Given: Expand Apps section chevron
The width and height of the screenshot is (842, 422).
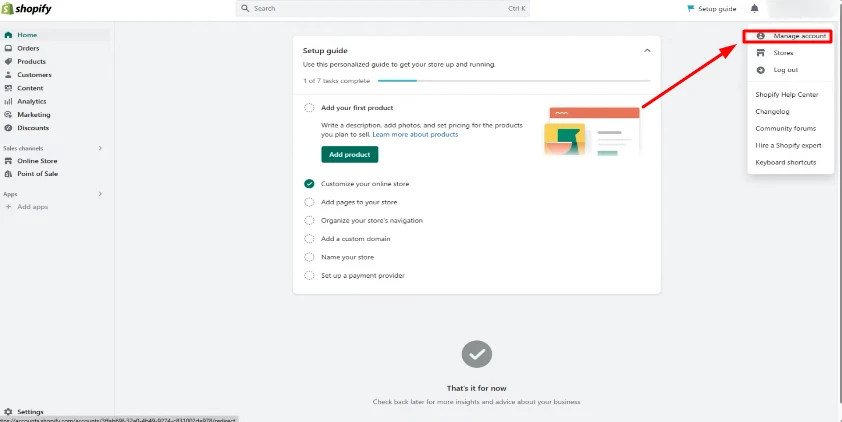Looking at the screenshot, I should [x=100, y=194].
